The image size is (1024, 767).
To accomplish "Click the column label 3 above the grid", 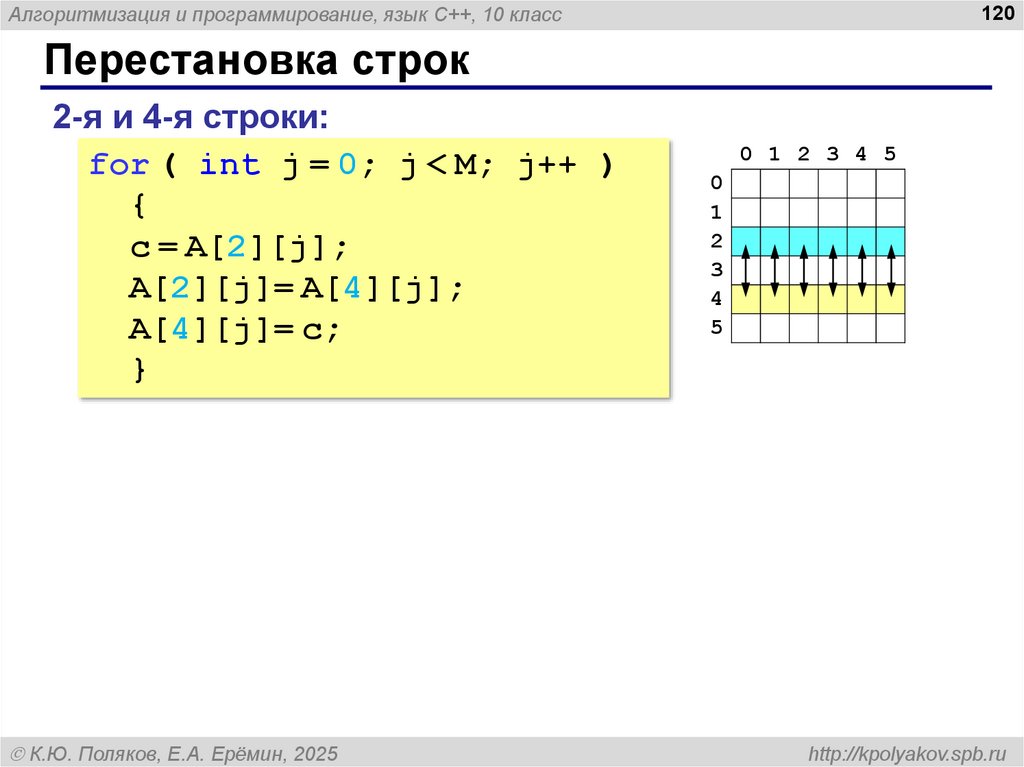I will coord(832,154).
